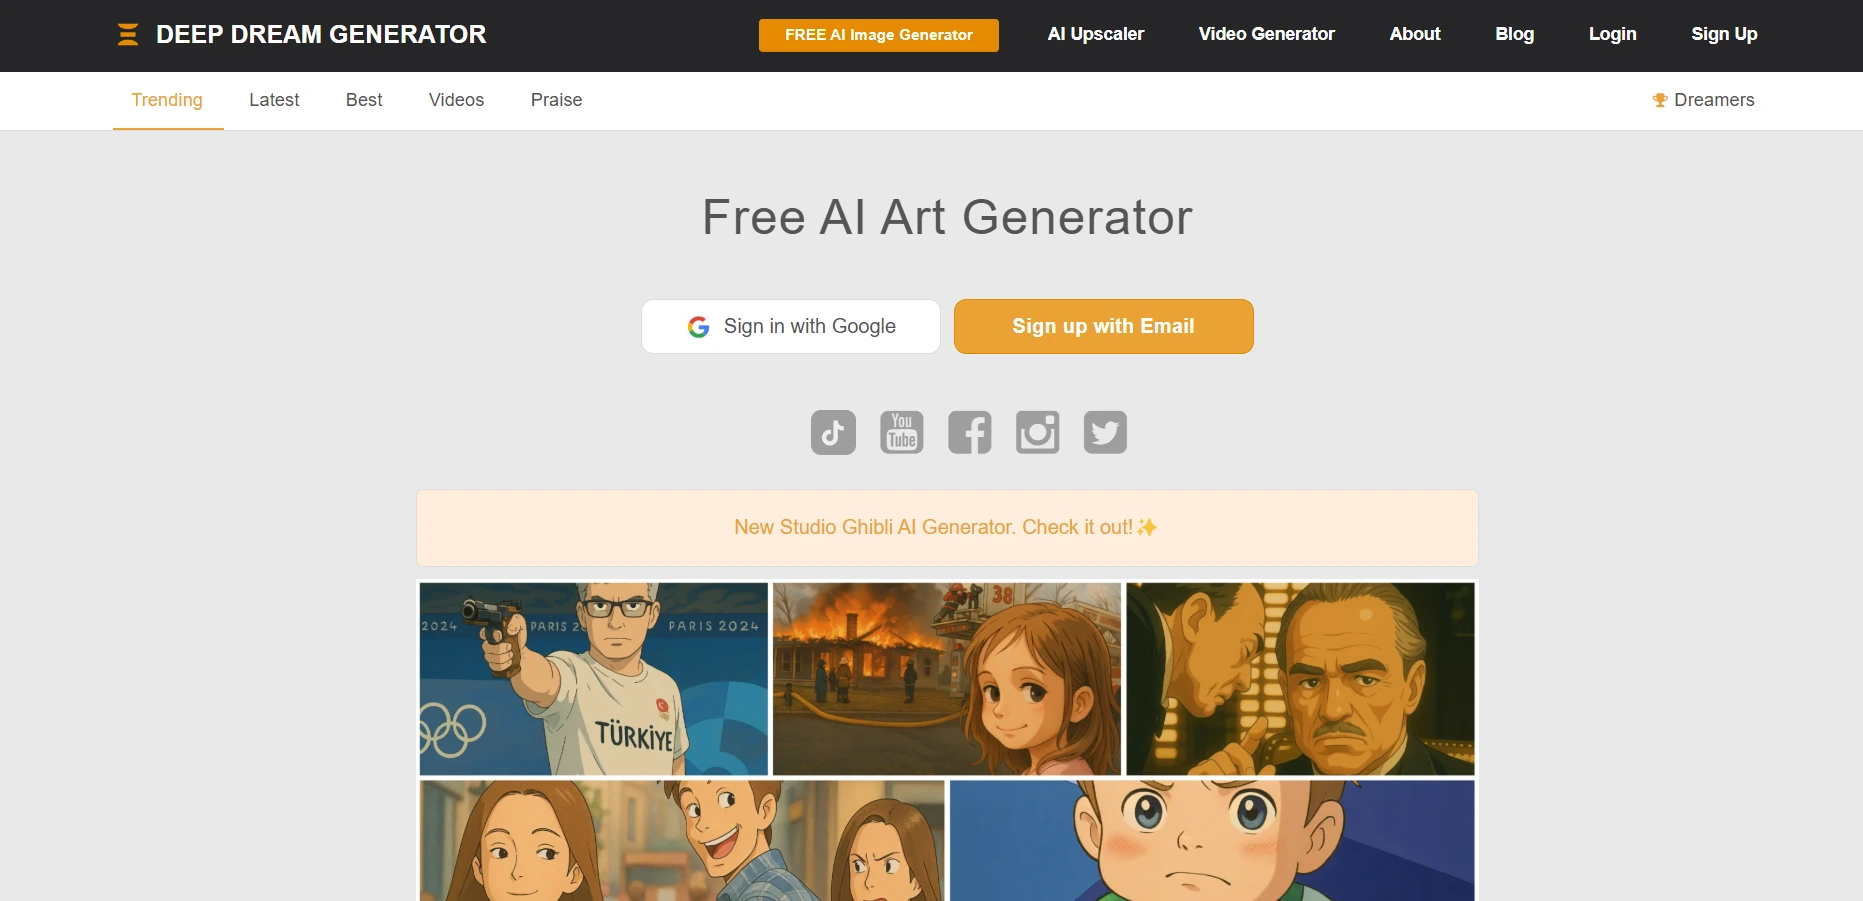
Task: Click the Google G logo icon
Action: pos(699,327)
